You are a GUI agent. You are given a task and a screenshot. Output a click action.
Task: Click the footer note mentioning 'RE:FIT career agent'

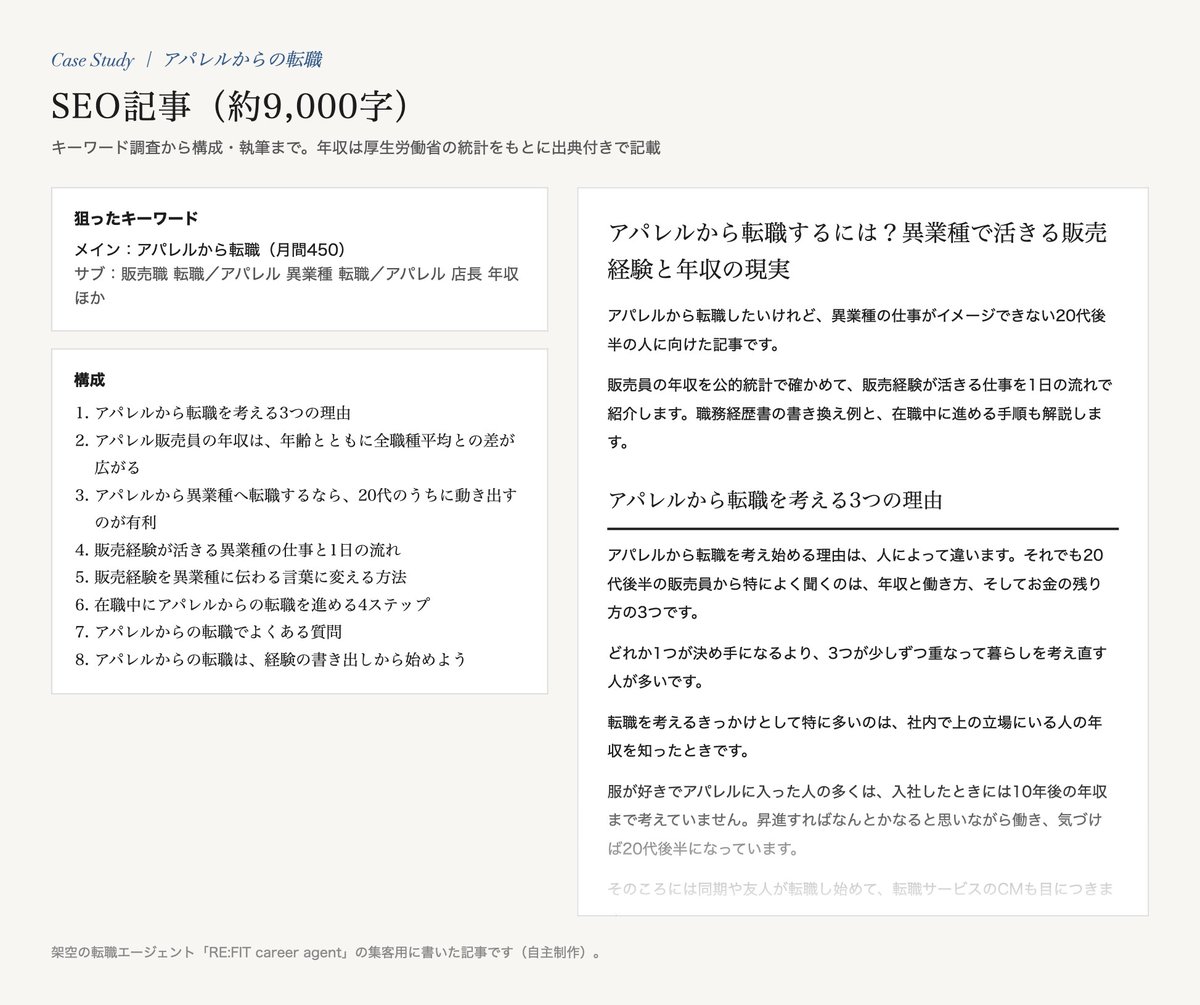tap(328, 952)
